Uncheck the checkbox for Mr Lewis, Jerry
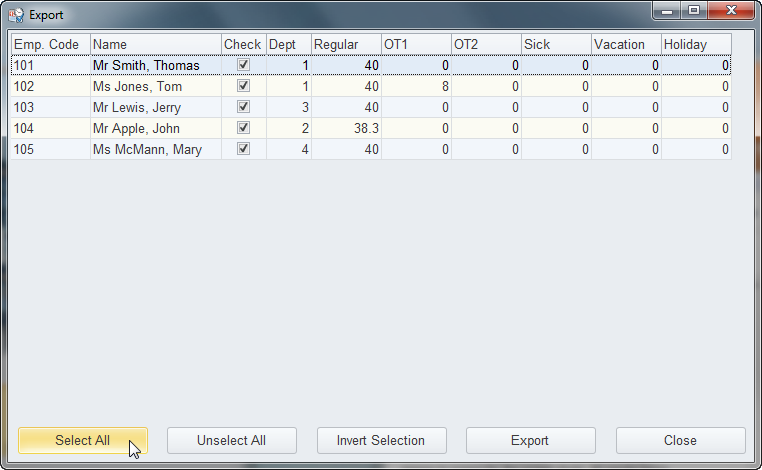The image size is (762, 470). (243, 107)
